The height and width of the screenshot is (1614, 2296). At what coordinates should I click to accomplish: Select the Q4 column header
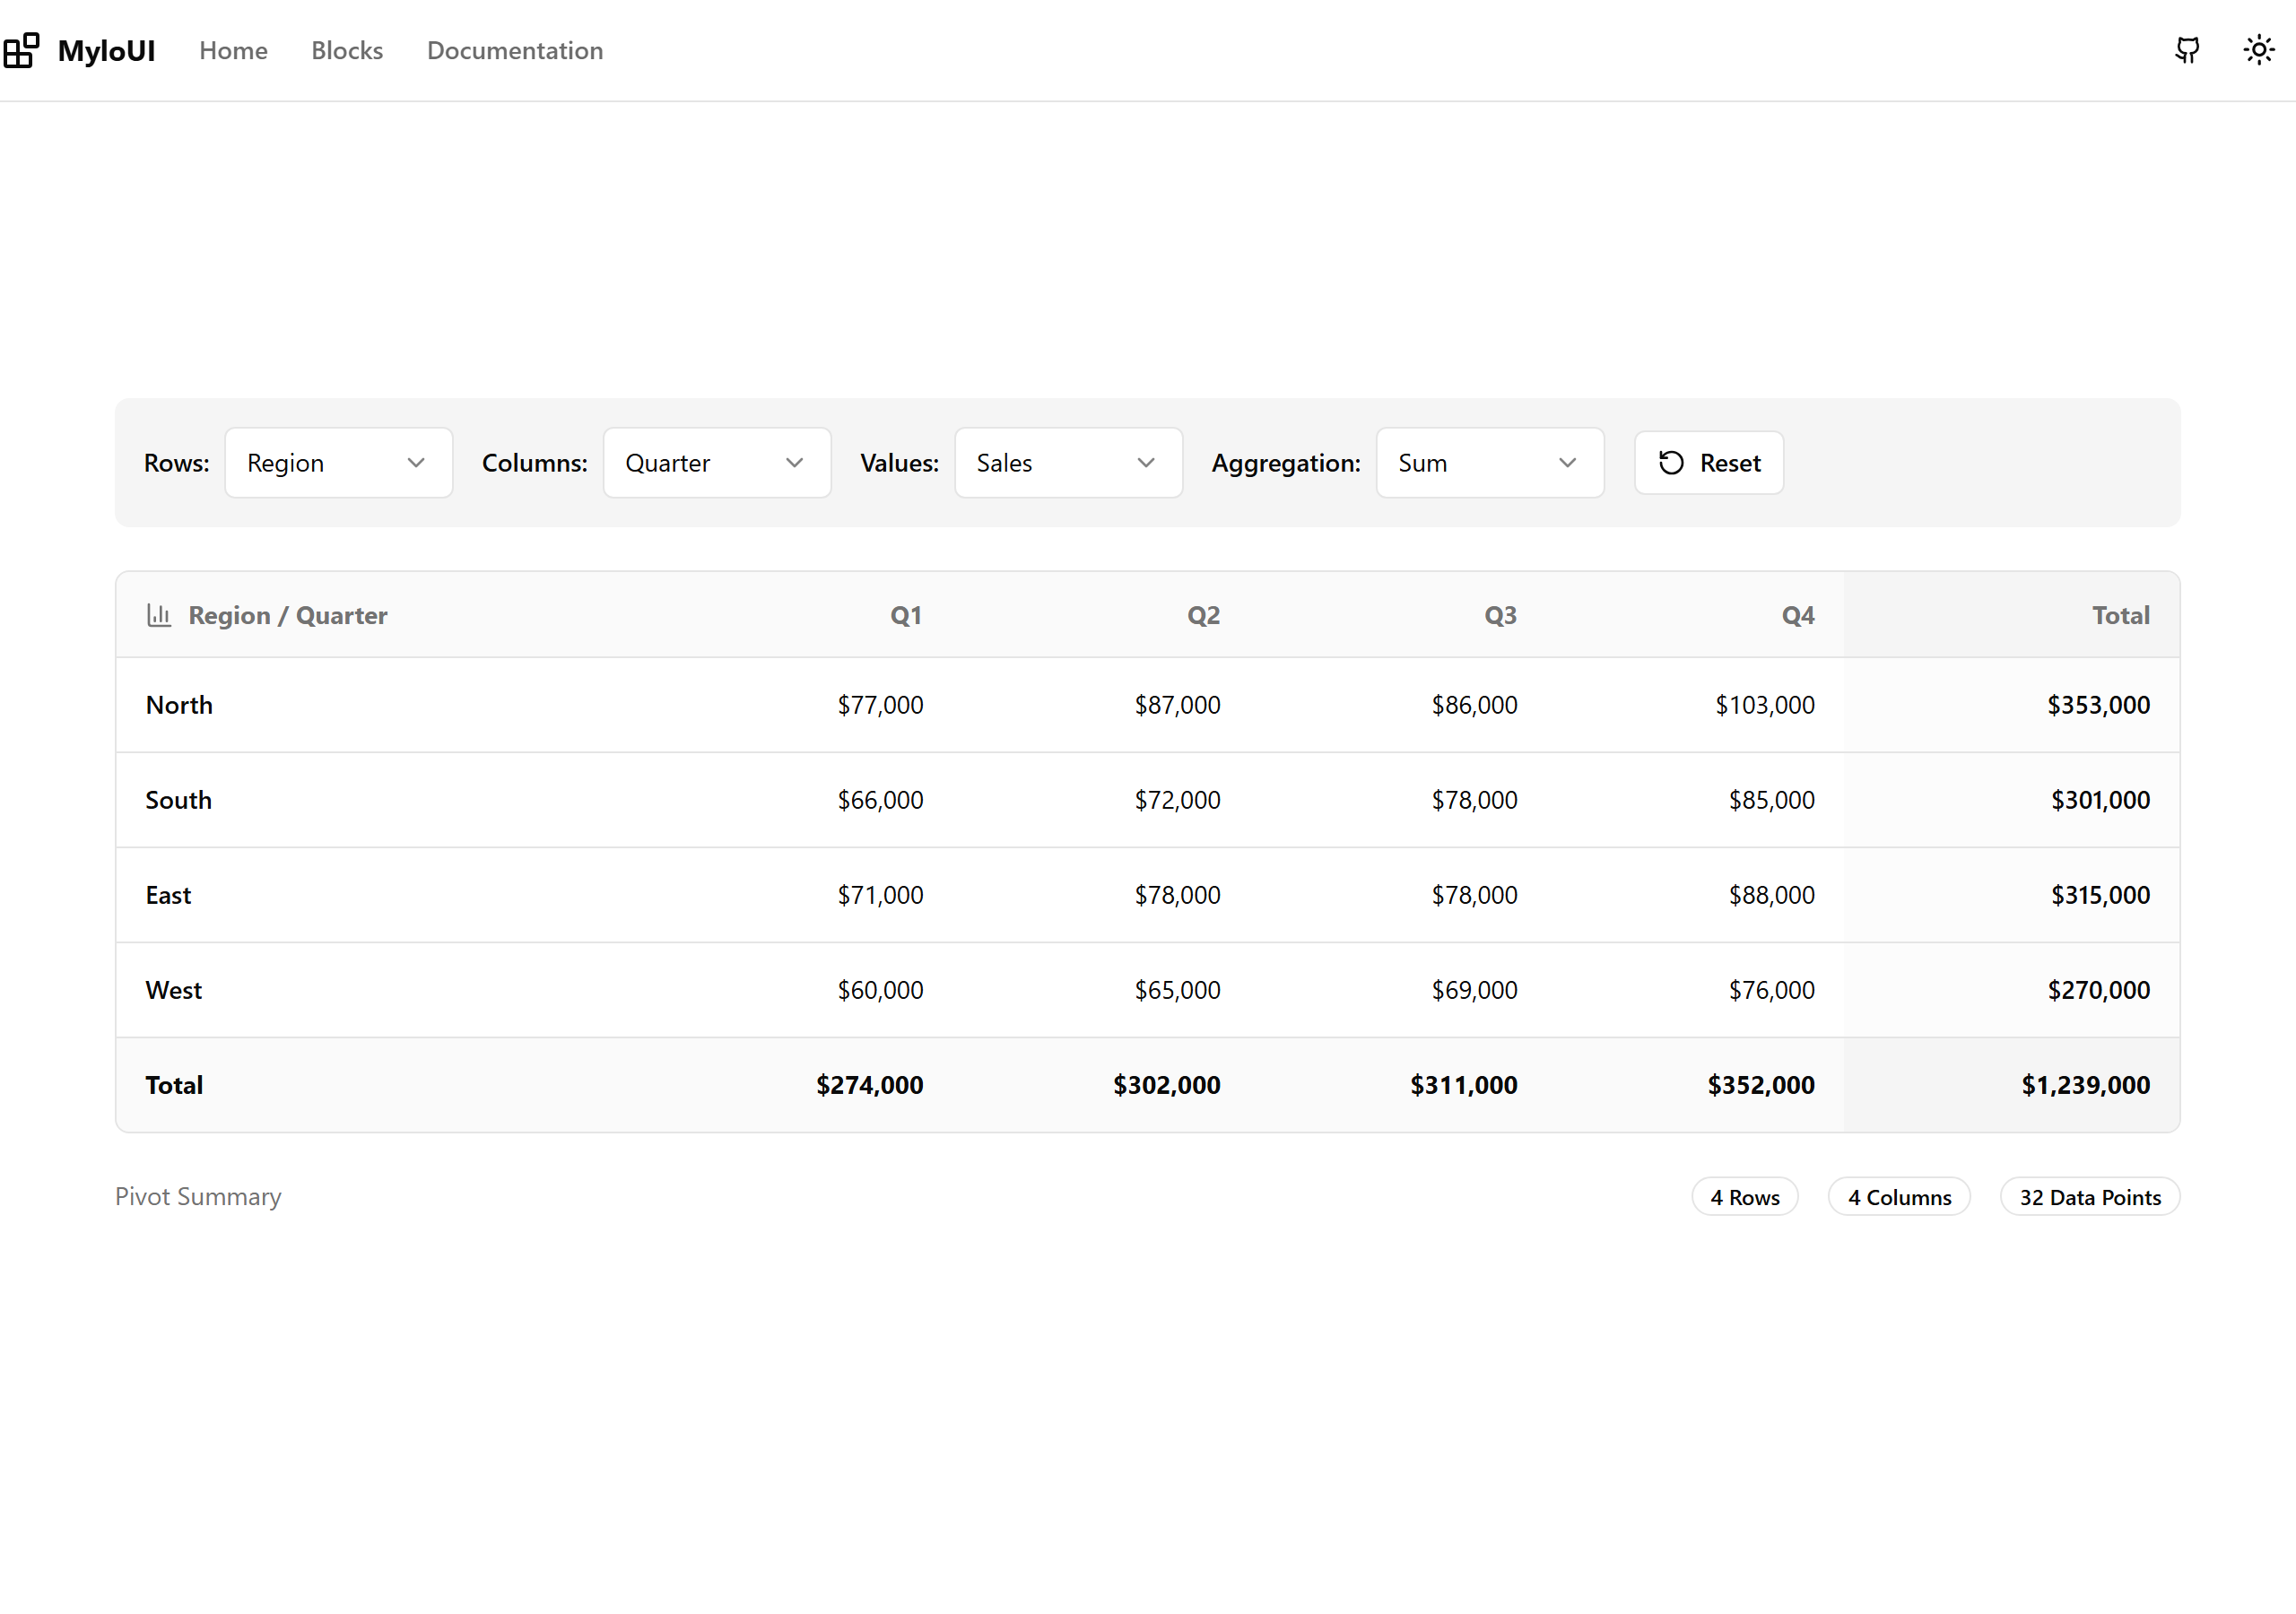1797,615
